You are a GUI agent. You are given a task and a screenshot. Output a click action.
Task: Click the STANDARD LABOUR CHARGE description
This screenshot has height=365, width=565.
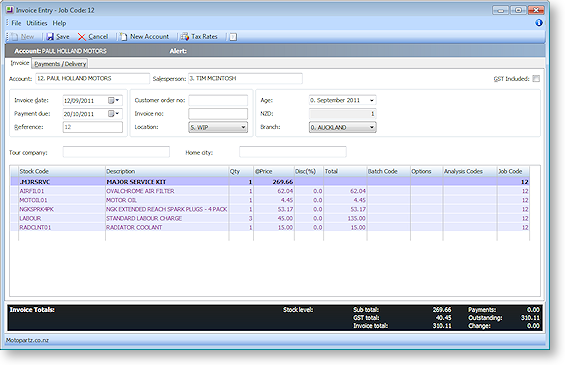(144, 218)
